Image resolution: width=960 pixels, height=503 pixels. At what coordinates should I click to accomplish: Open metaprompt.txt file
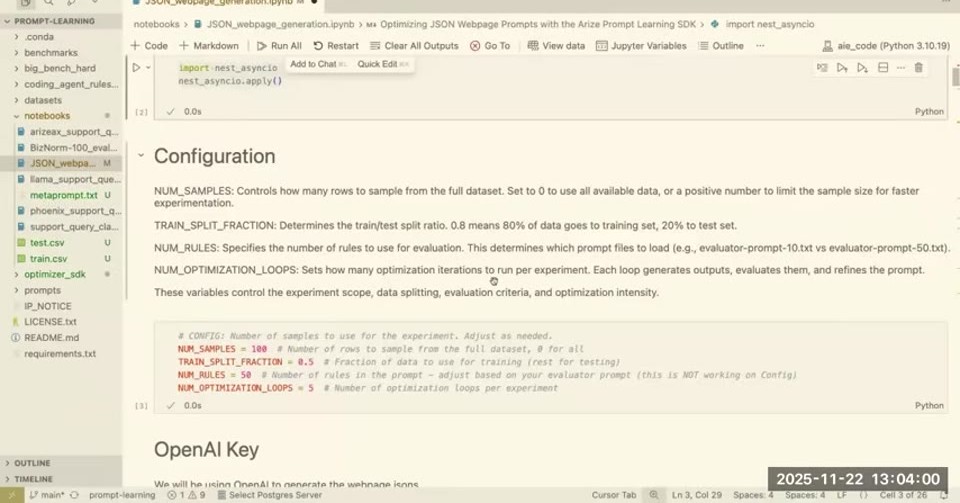(64, 195)
